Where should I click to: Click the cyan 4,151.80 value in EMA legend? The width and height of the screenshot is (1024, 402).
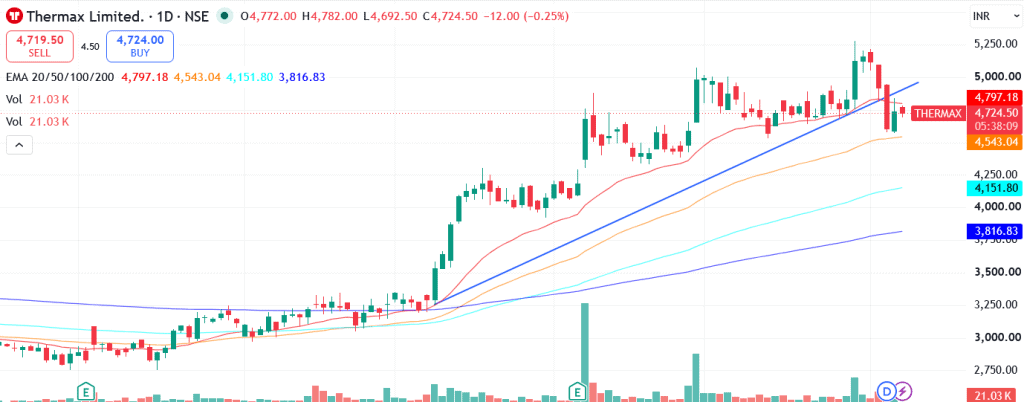pyautogui.click(x=249, y=77)
